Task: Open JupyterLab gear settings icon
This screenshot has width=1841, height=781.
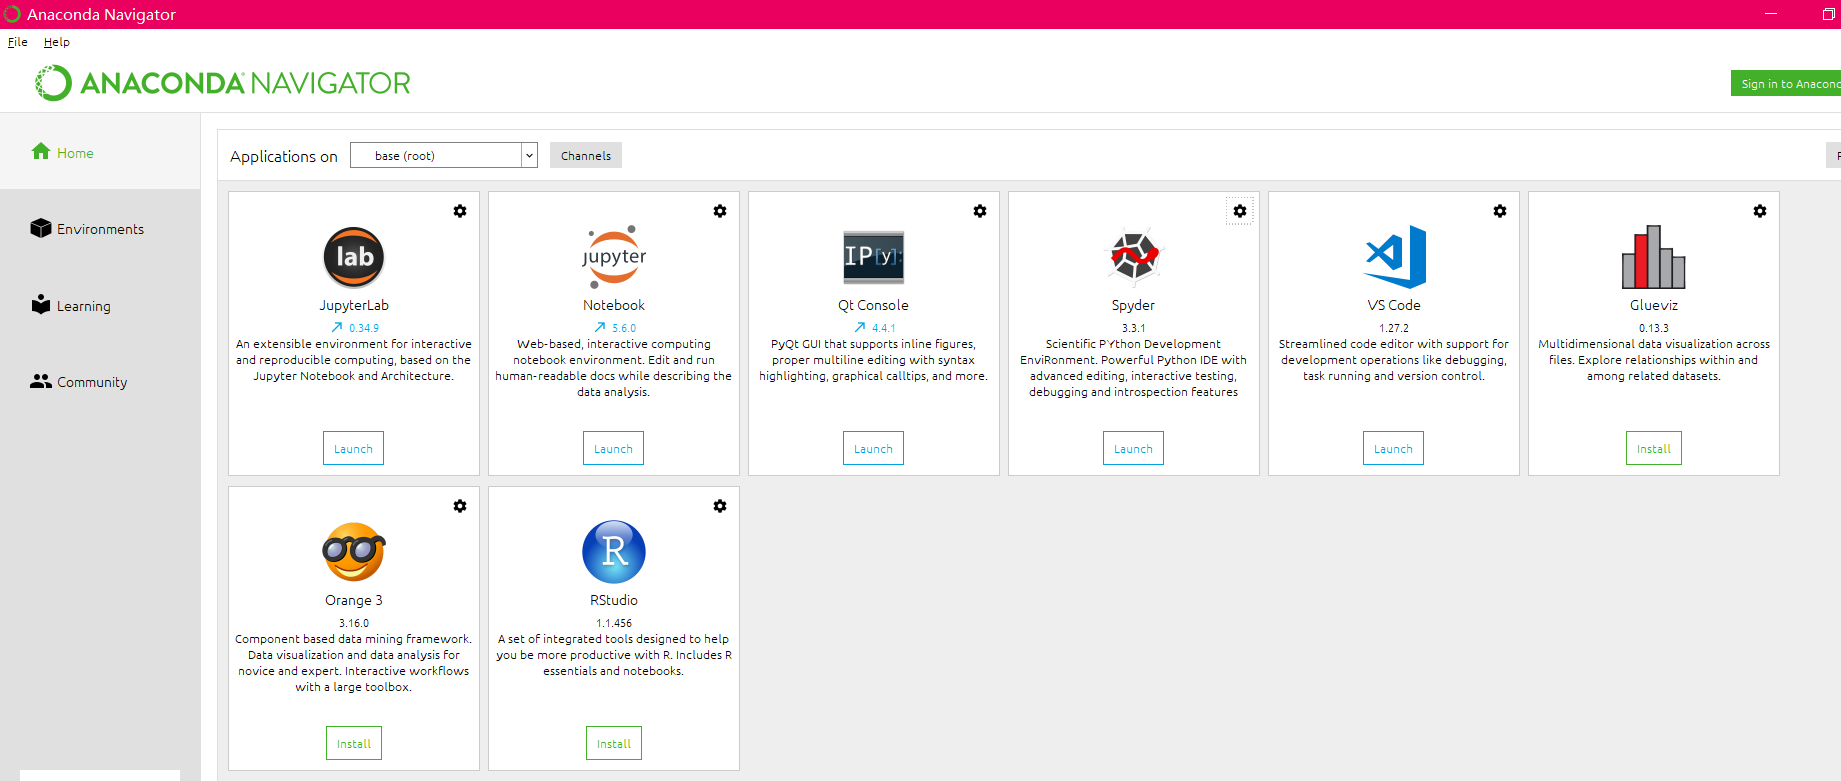Action: click(x=460, y=211)
